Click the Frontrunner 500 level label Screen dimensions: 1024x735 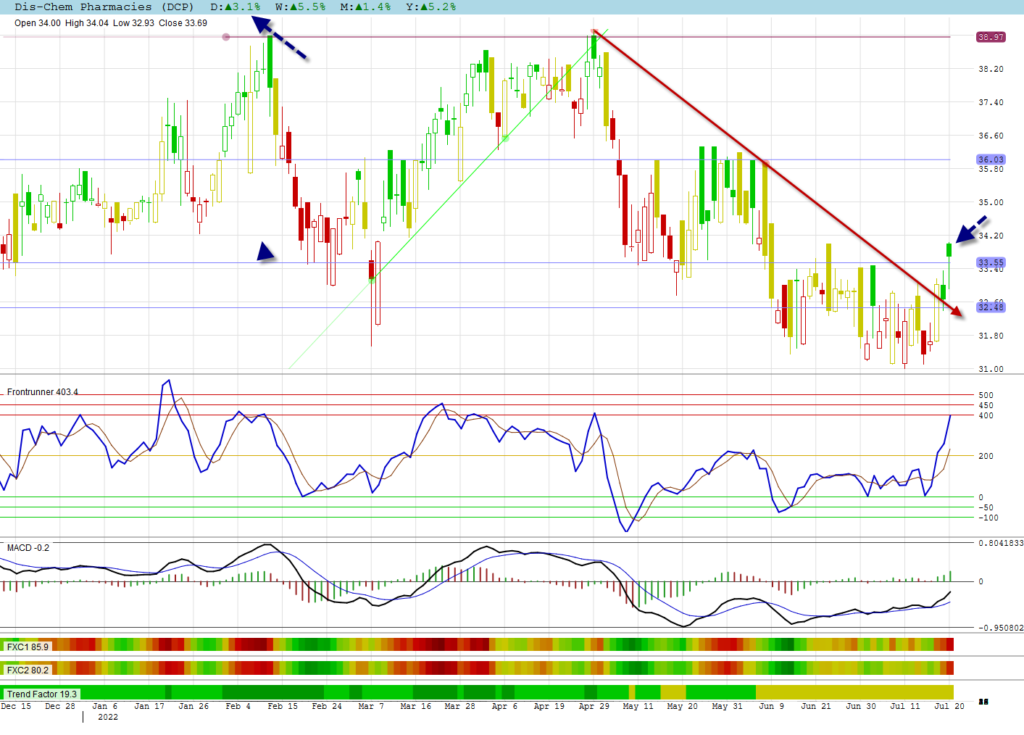[985, 395]
